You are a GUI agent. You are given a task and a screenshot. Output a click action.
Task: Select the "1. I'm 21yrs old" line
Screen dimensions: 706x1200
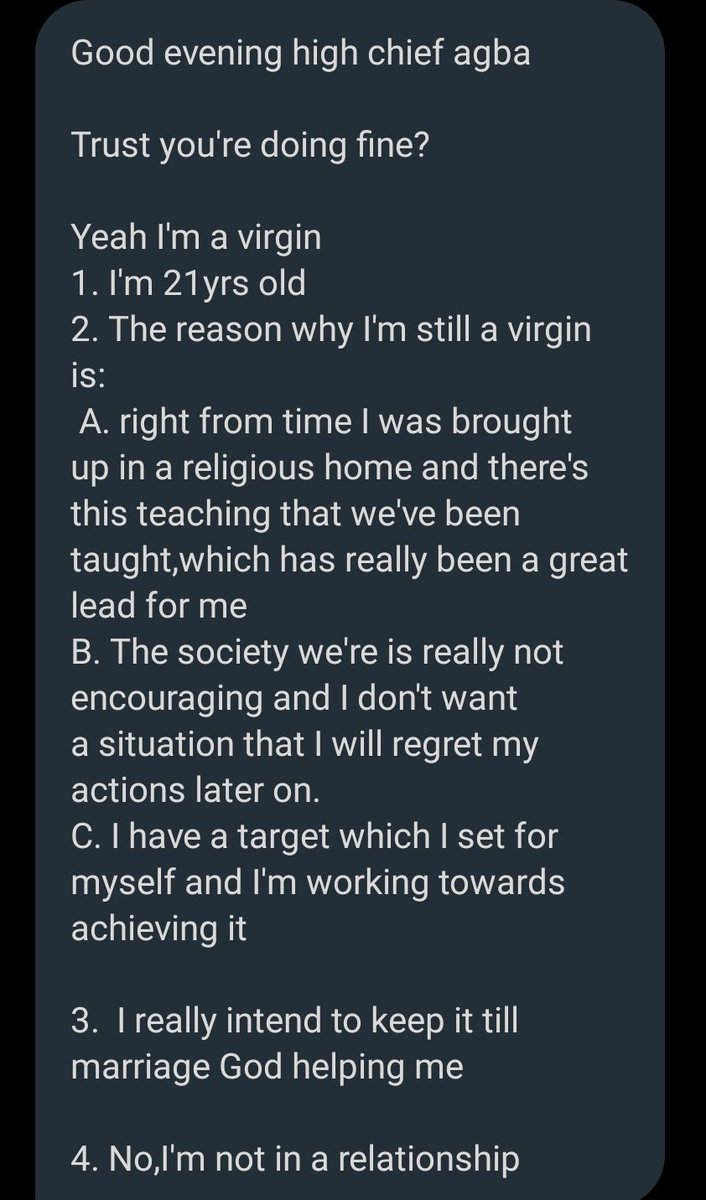coord(188,286)
